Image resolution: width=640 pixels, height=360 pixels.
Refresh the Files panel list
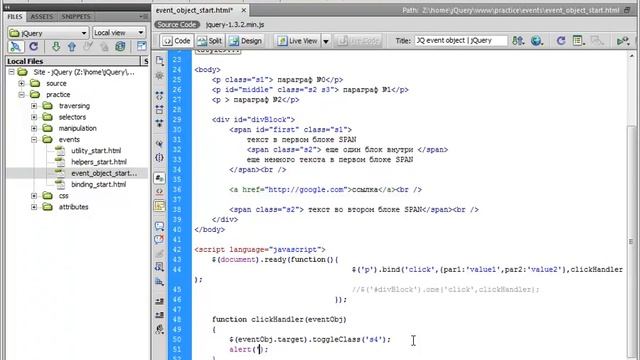[33, 47]
